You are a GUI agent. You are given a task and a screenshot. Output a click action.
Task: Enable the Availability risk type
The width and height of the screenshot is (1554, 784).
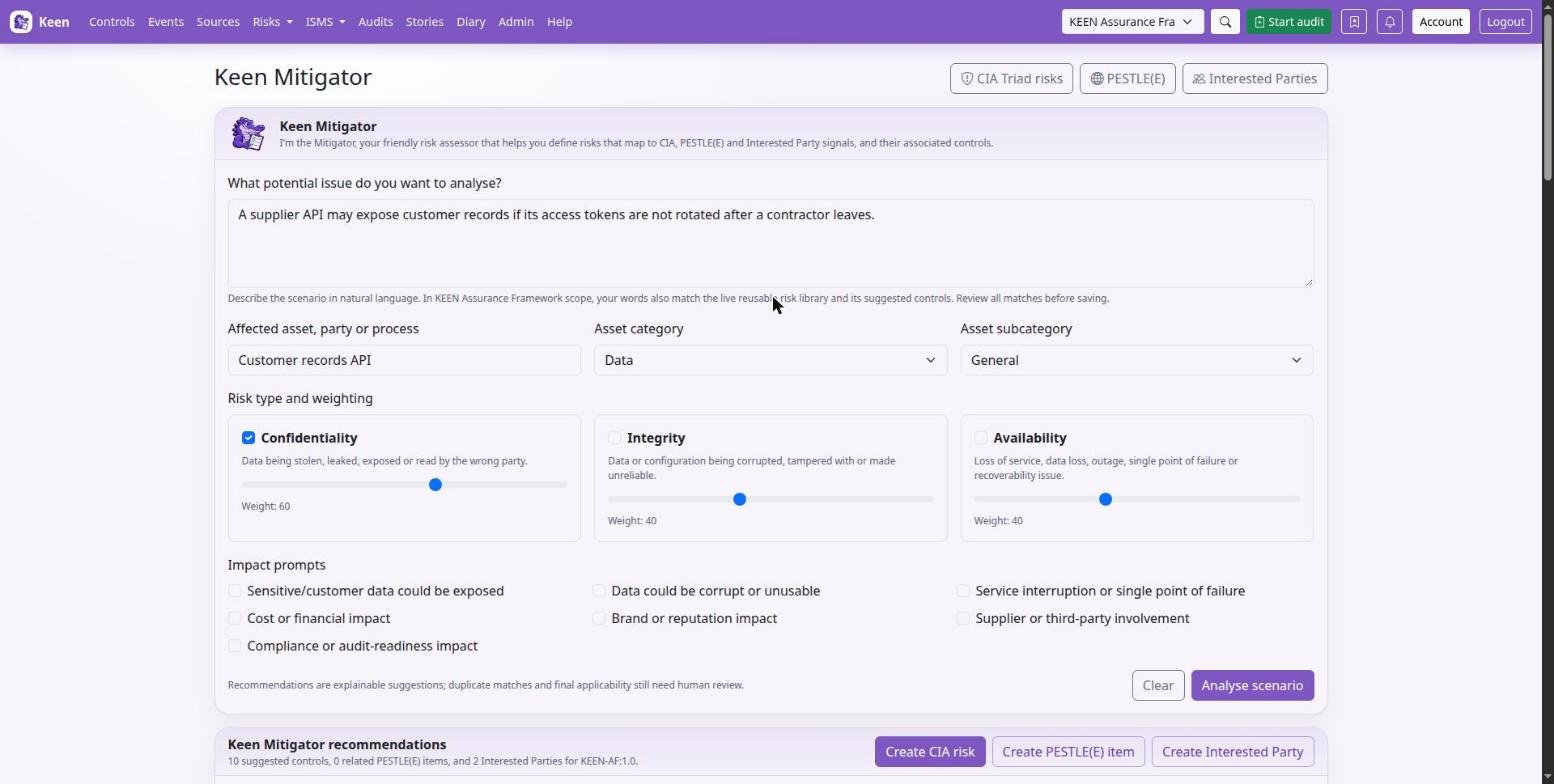tap(981, 438)
